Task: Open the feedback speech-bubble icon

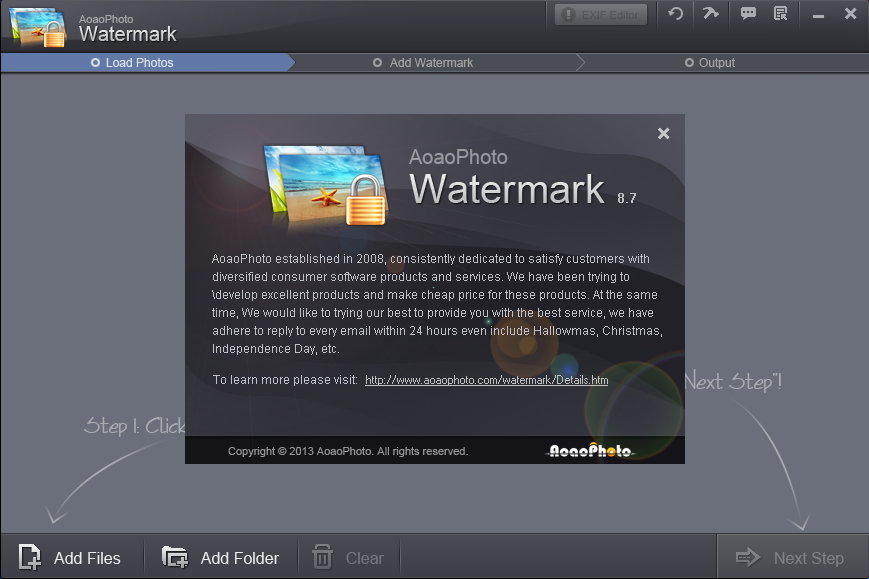Action: (x=748, y=13)
